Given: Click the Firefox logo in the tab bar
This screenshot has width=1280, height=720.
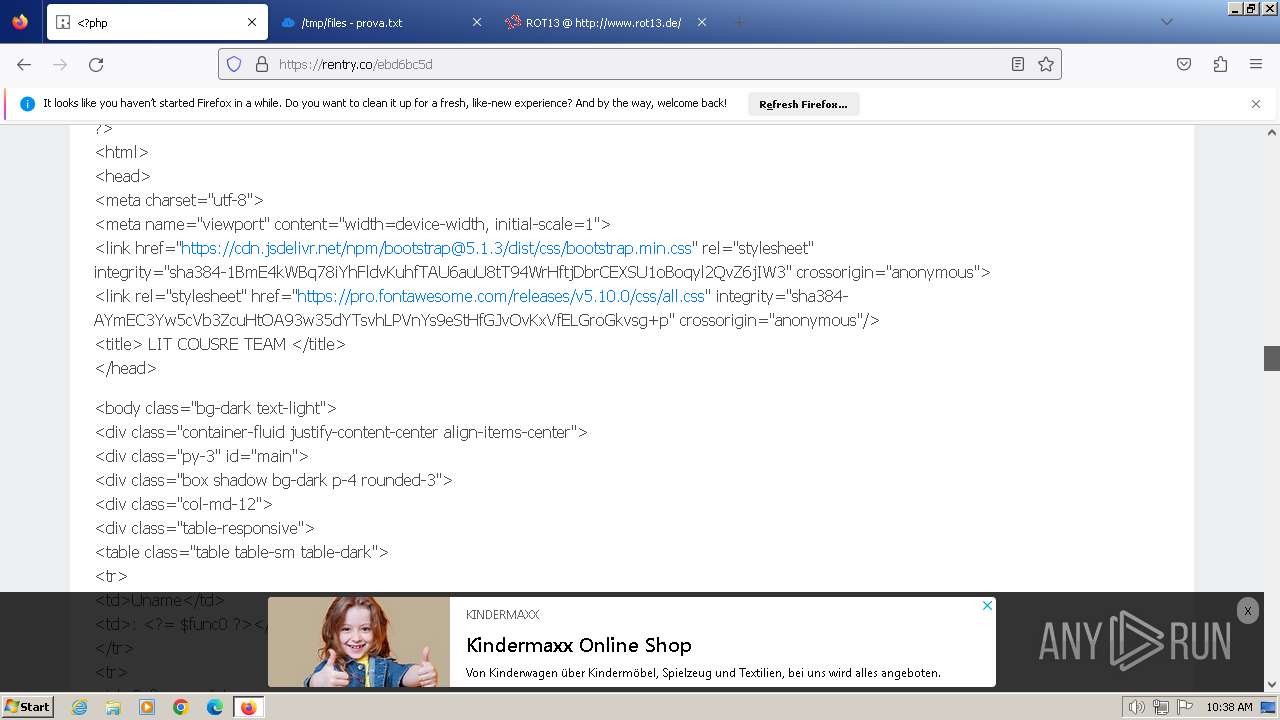Looking at the screenshot, I should [20, 22].
